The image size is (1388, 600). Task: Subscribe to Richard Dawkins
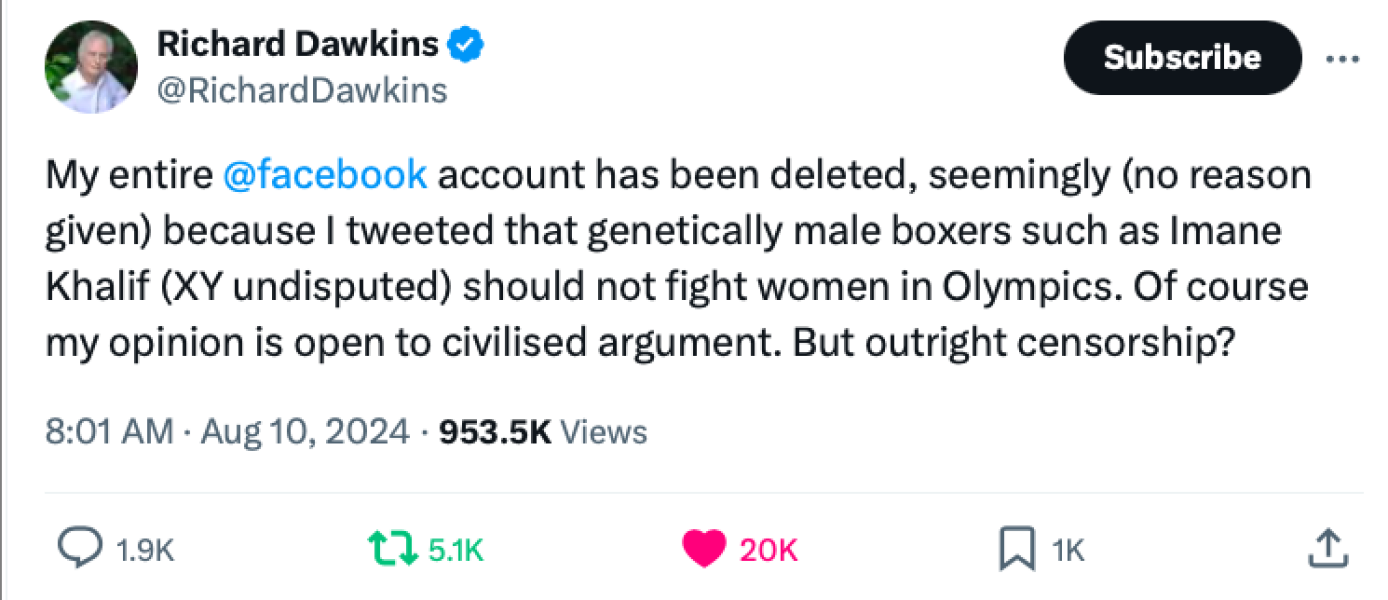tap(1181, 57)
